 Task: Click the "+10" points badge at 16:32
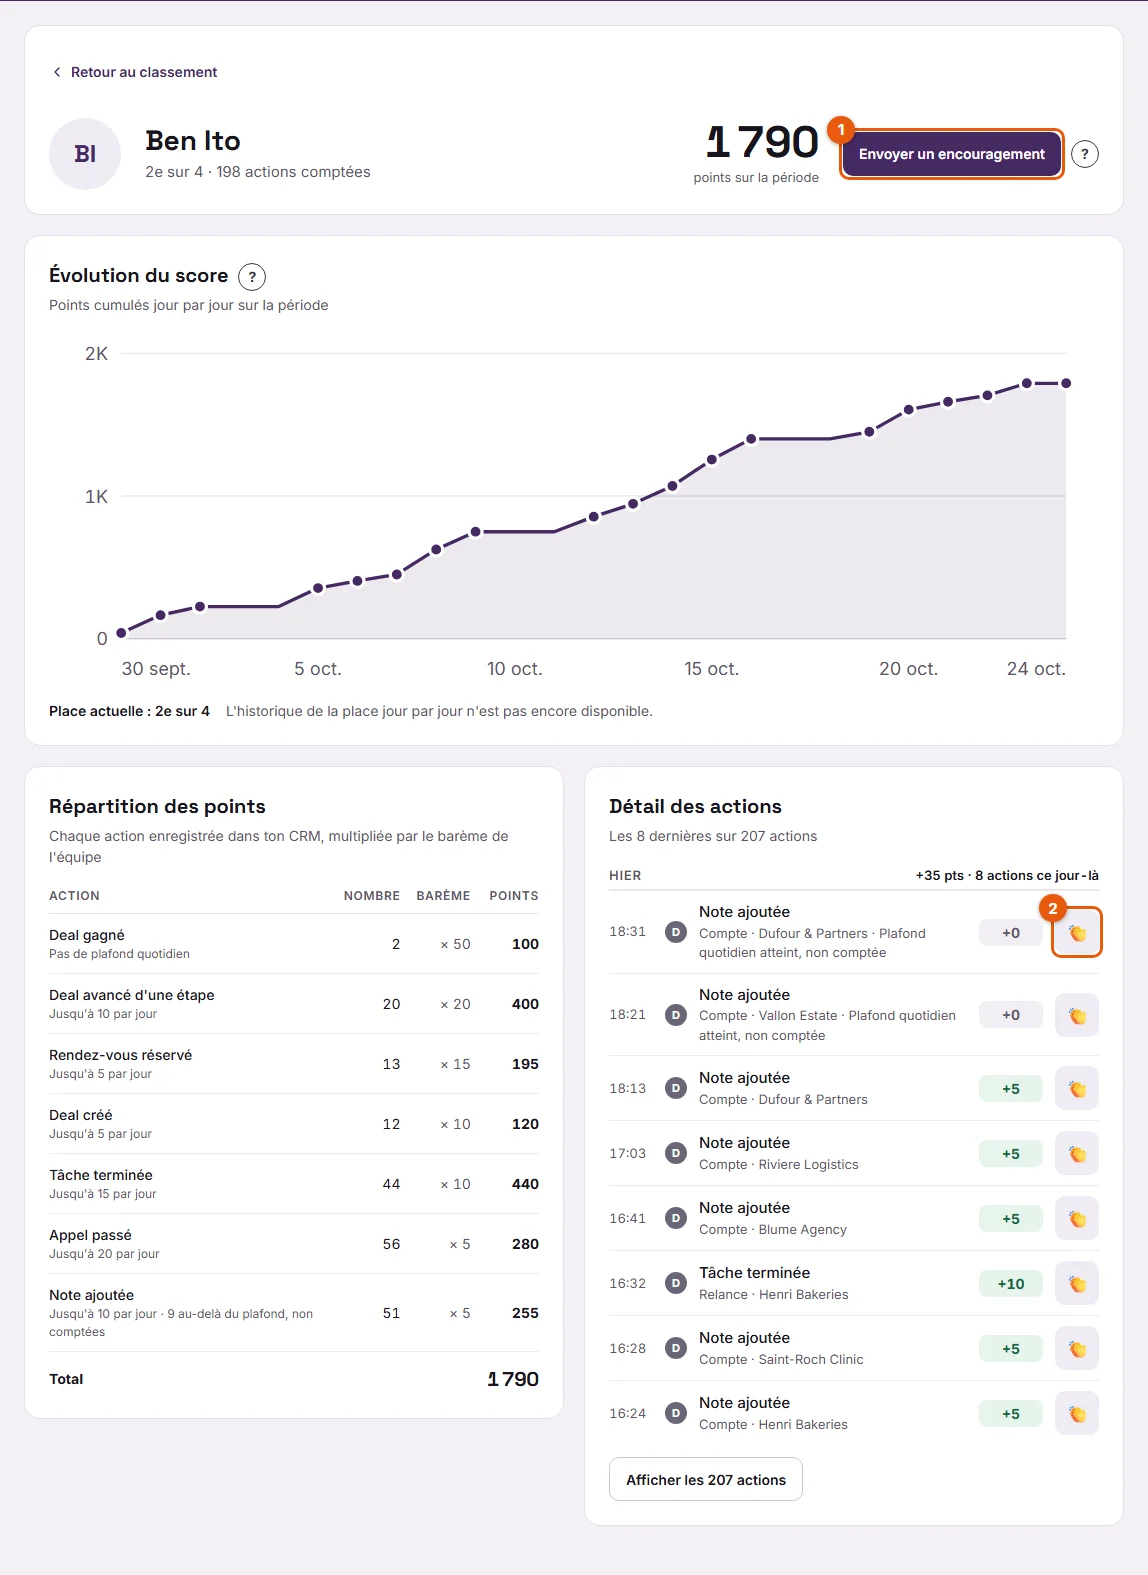click(x=1011, y=1284)
